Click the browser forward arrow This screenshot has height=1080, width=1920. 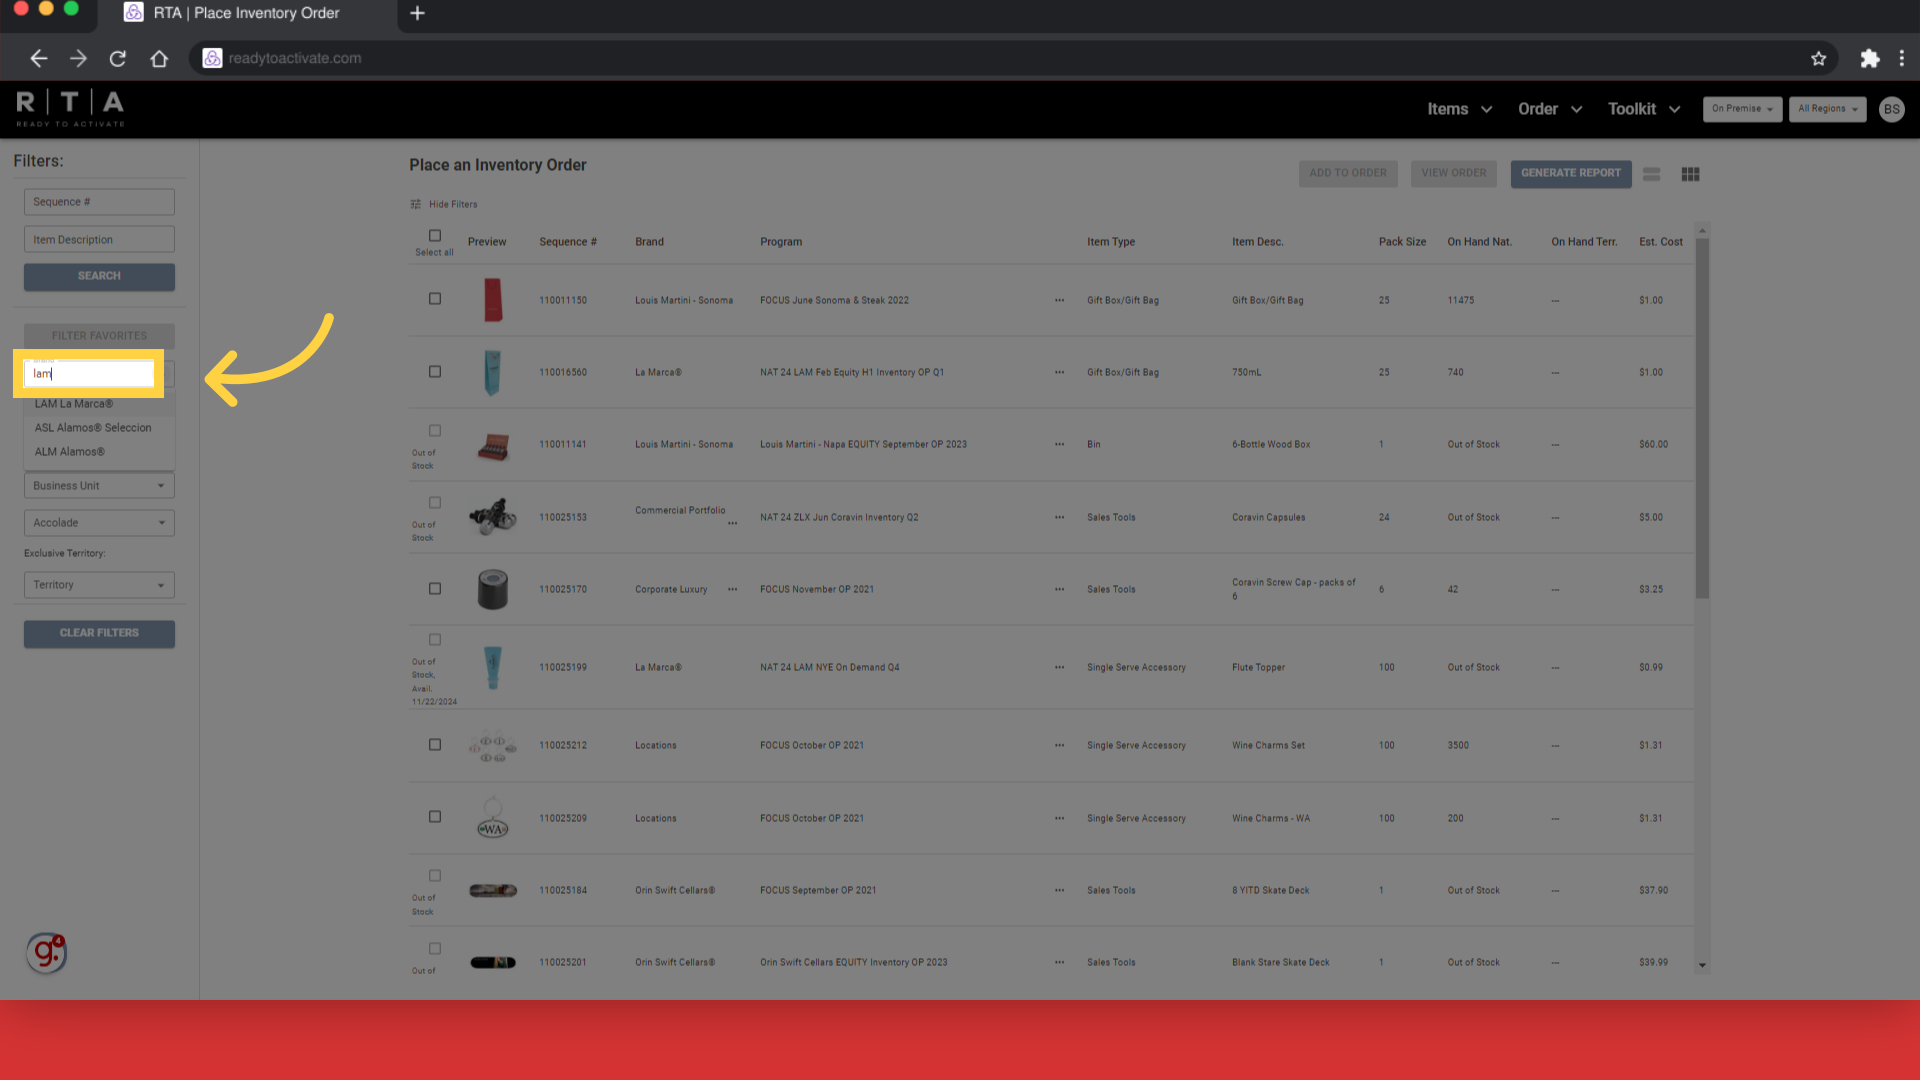(x=78, y=58)
